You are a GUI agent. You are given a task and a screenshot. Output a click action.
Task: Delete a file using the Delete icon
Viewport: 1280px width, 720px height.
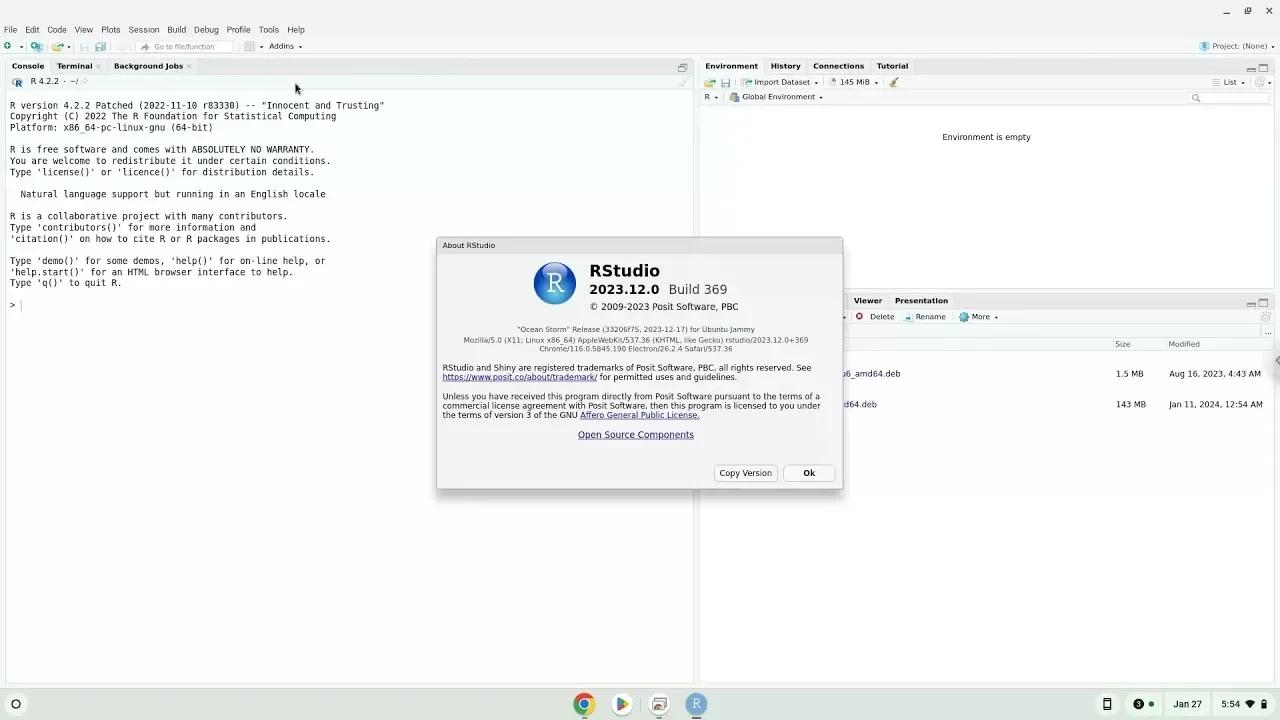[x=875, y=317]
